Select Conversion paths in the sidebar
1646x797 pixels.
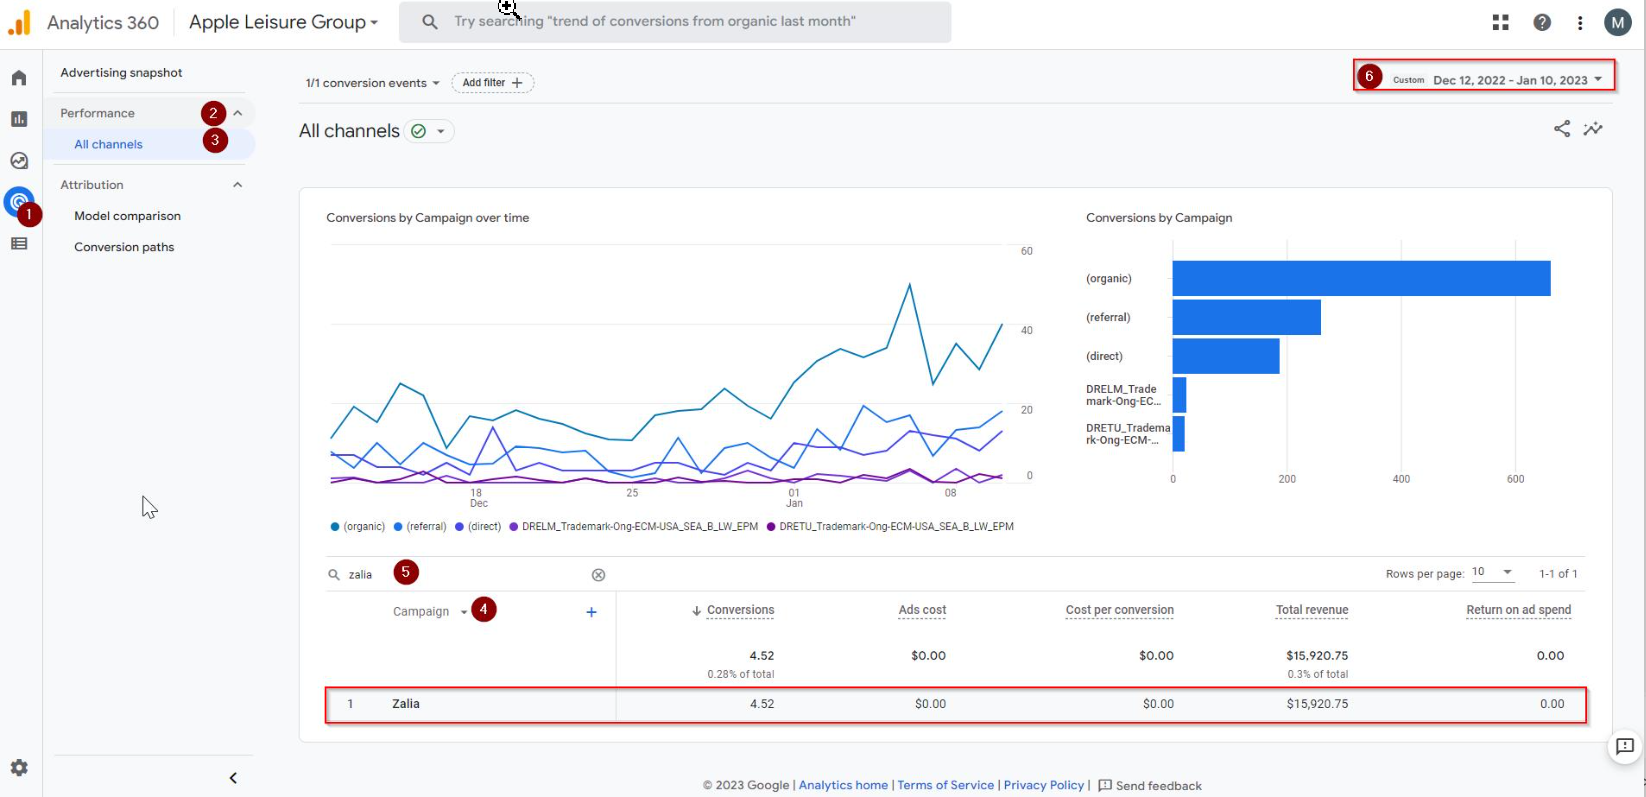(x=124, y=247)
